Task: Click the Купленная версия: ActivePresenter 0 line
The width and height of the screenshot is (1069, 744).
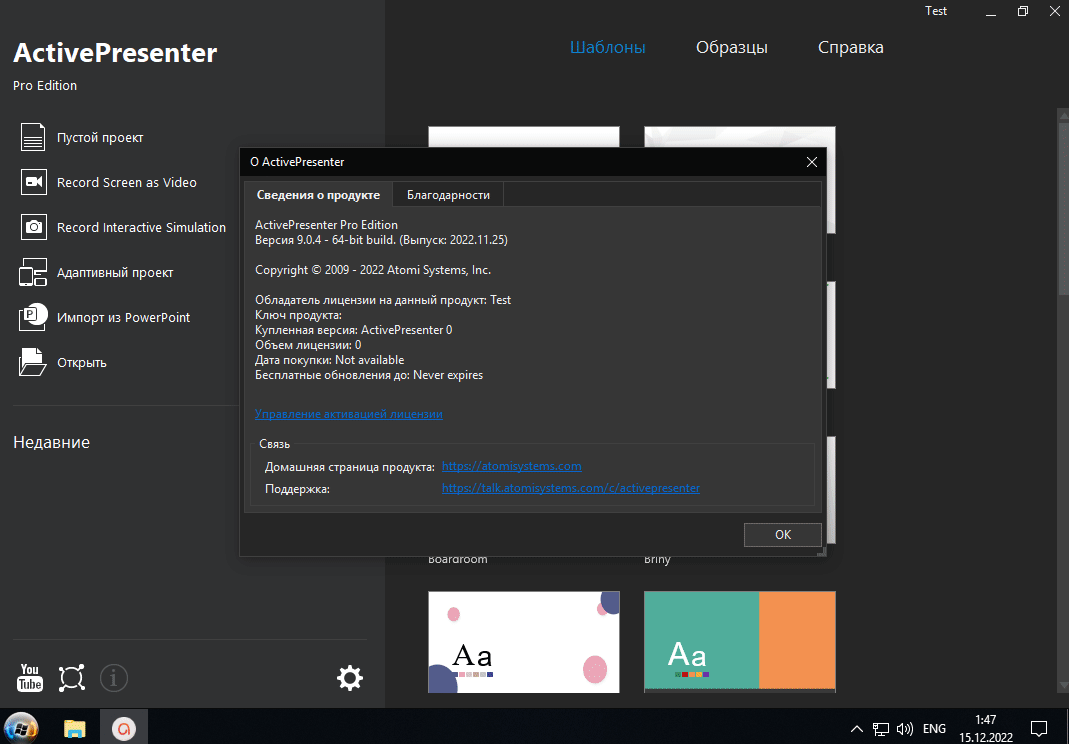Action: click(353, 330)
